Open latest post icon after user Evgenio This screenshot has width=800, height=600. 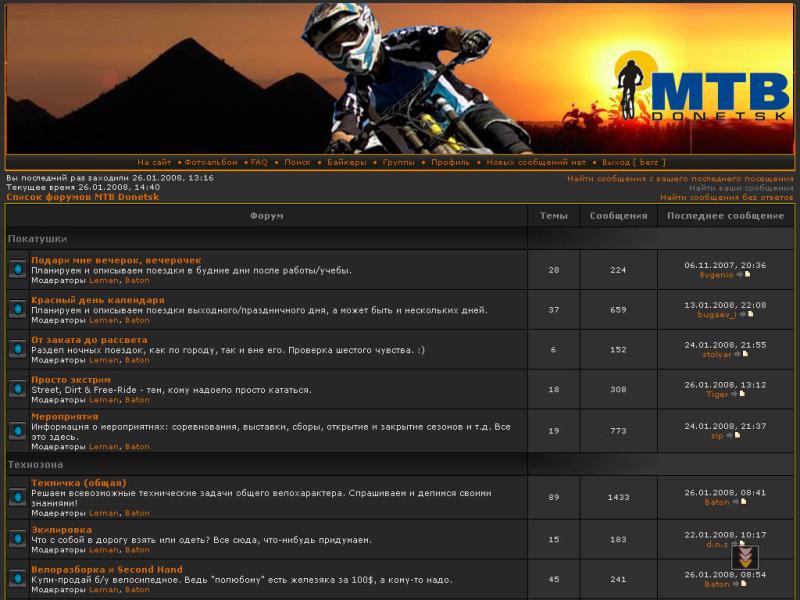click(x=743, y=274)
